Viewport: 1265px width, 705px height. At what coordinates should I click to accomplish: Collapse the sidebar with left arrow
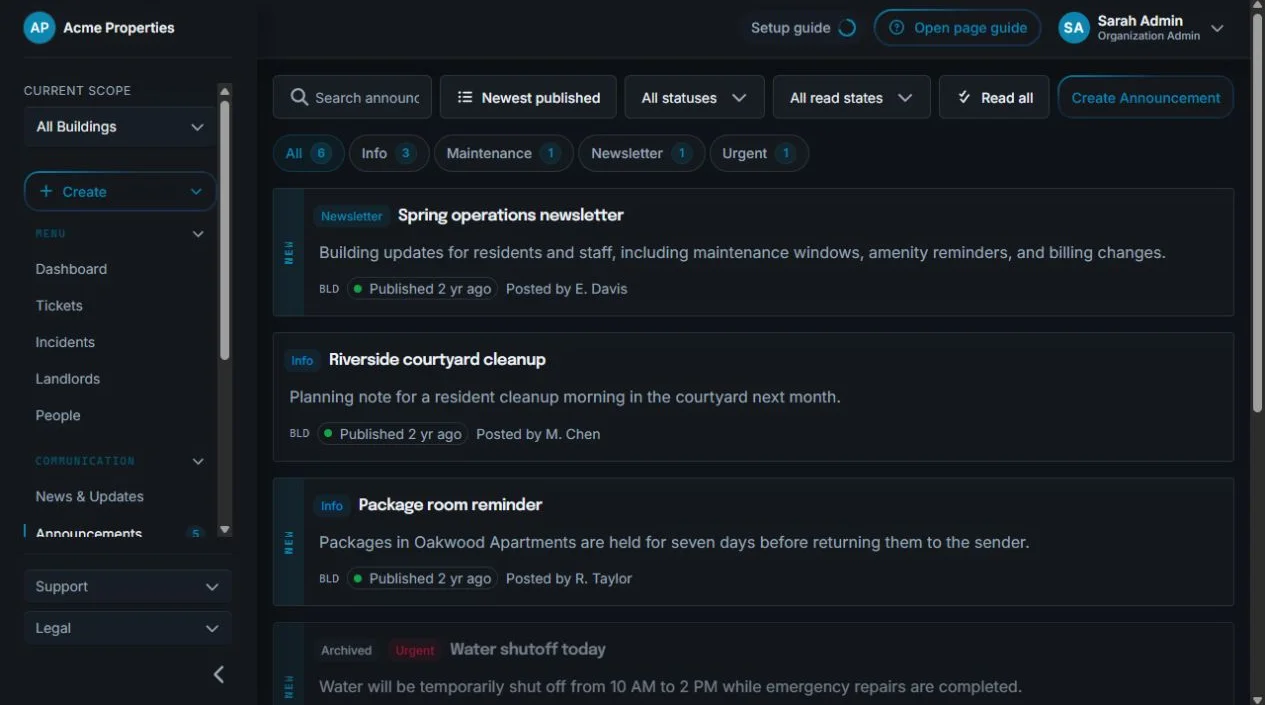coord(219,674)
